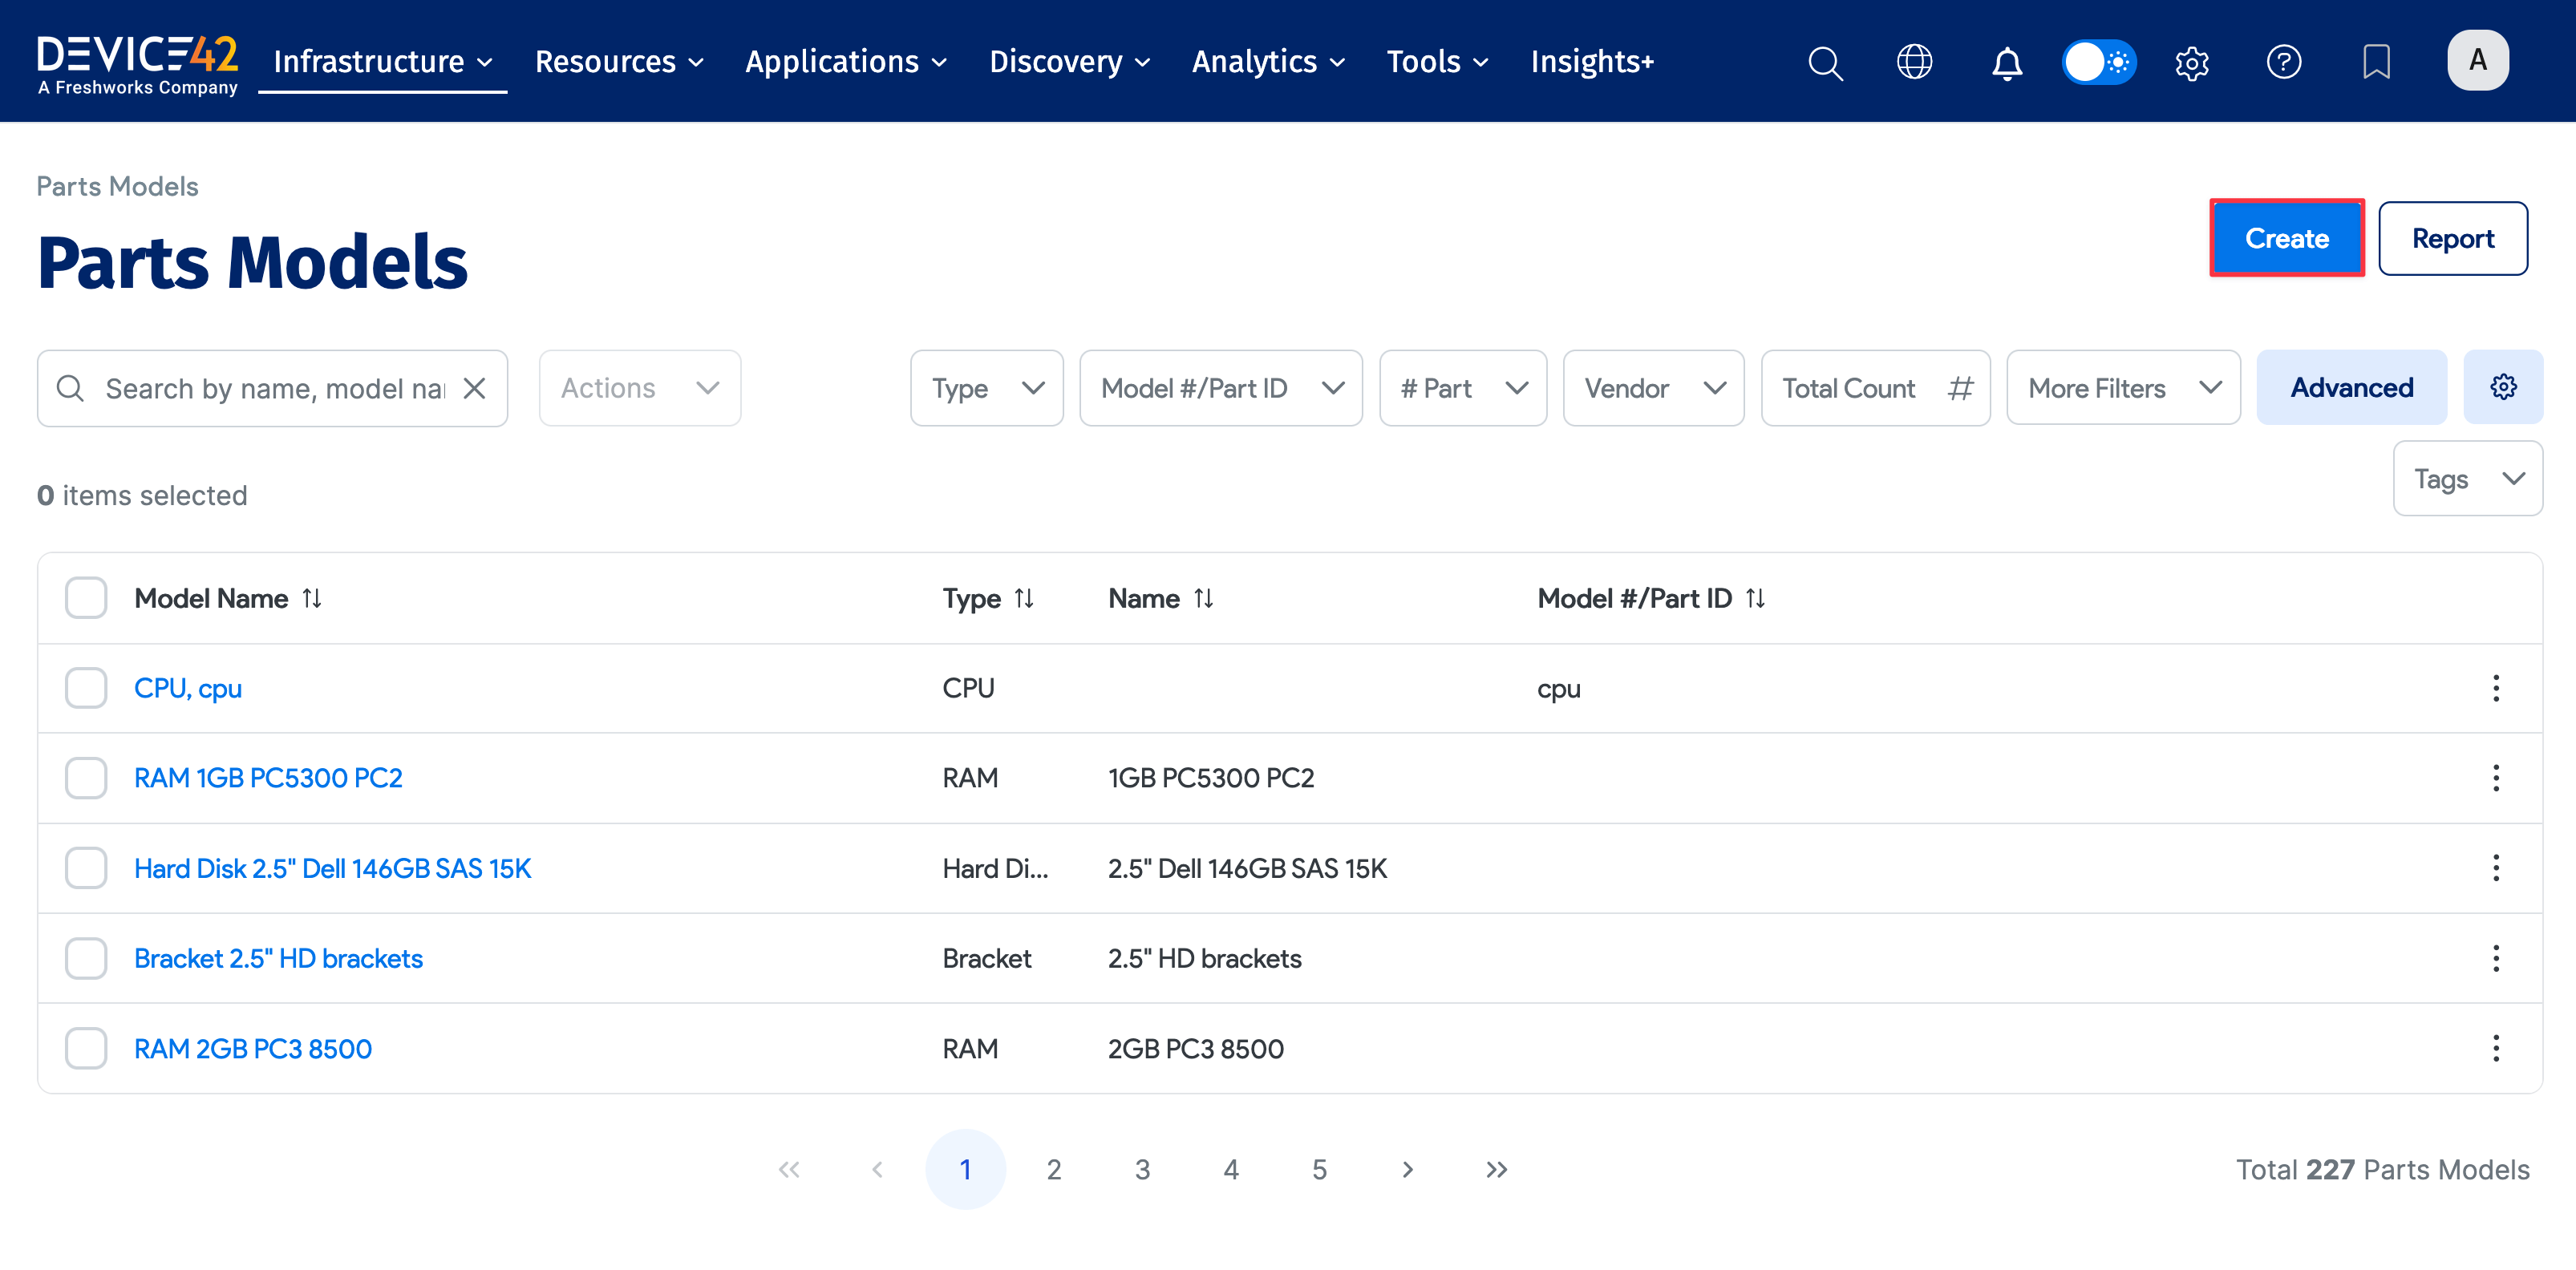
Task: Open three-dot menu for CPU, cpu row
Action: pos(2495,688)
